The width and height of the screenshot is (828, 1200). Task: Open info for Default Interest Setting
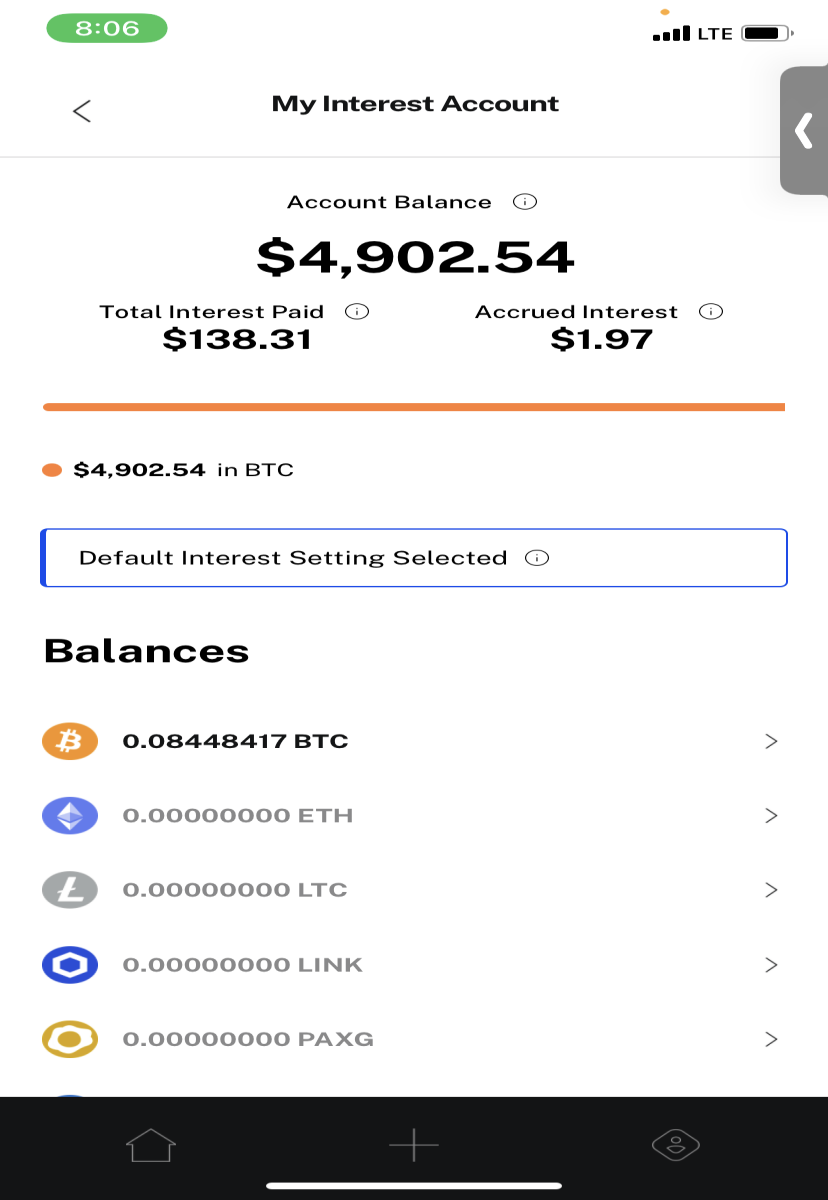537,558
